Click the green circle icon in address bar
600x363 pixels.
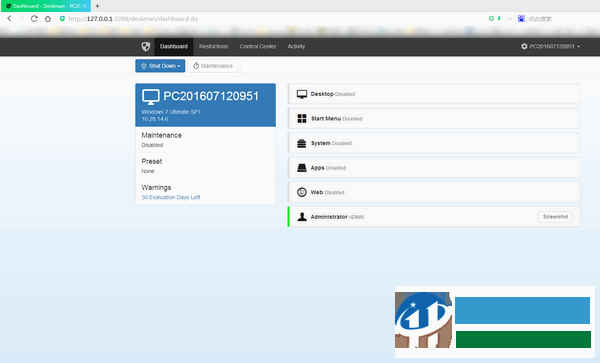pos(491,18)
